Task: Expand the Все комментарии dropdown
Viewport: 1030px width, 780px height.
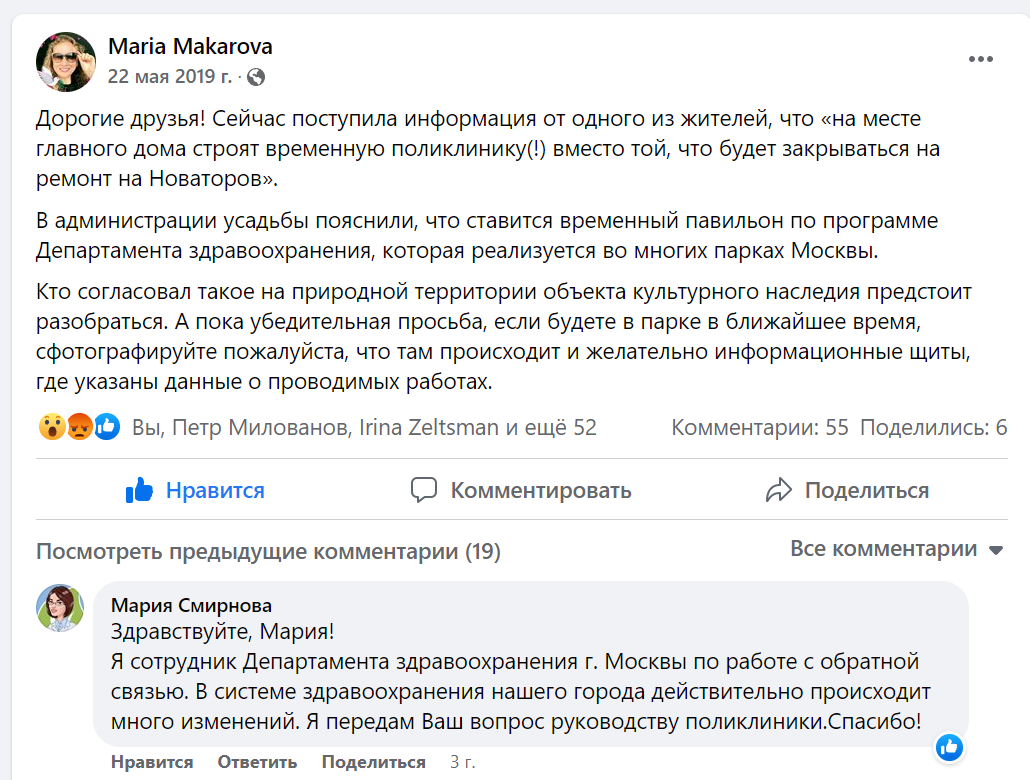Action: coord(896,549)
